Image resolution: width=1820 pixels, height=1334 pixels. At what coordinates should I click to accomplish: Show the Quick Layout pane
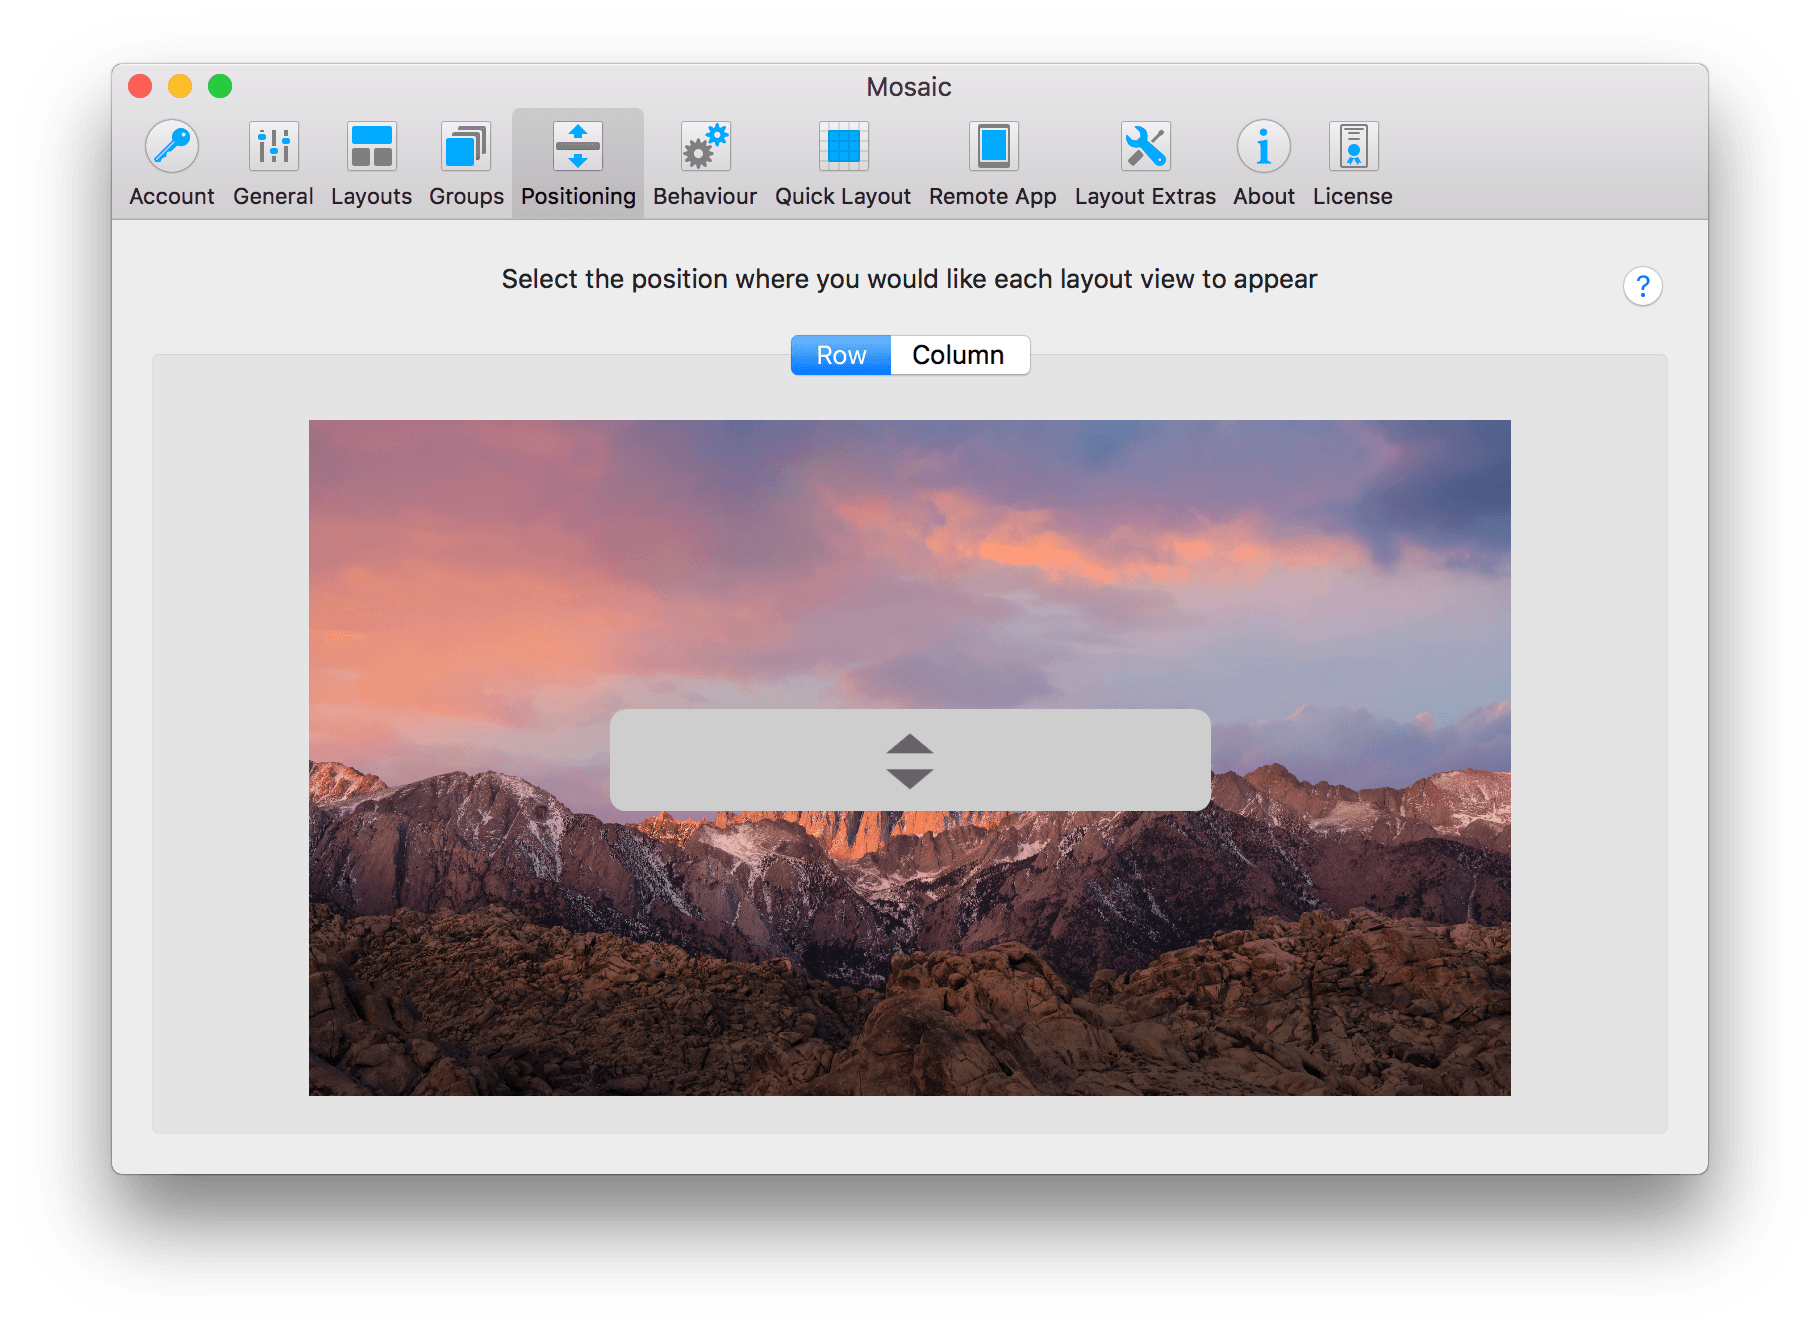pos(843,164)
